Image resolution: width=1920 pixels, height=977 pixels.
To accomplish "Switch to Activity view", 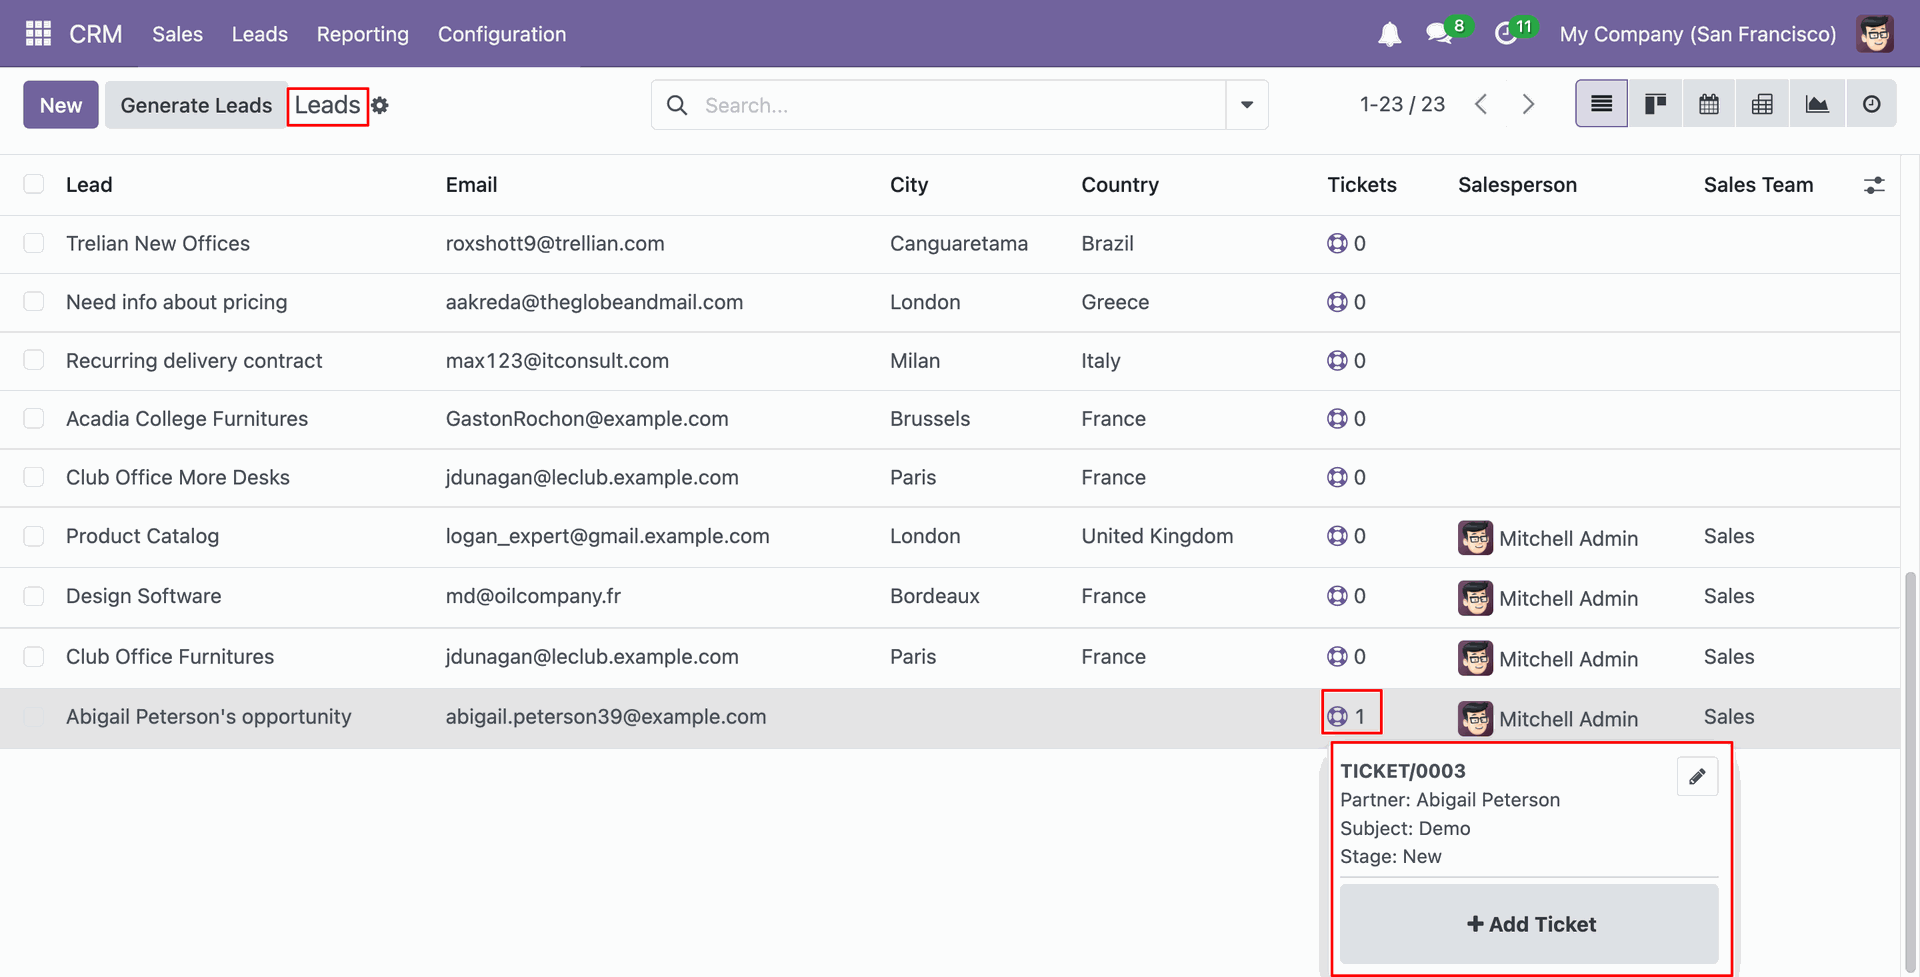I will pos(1871,104).
